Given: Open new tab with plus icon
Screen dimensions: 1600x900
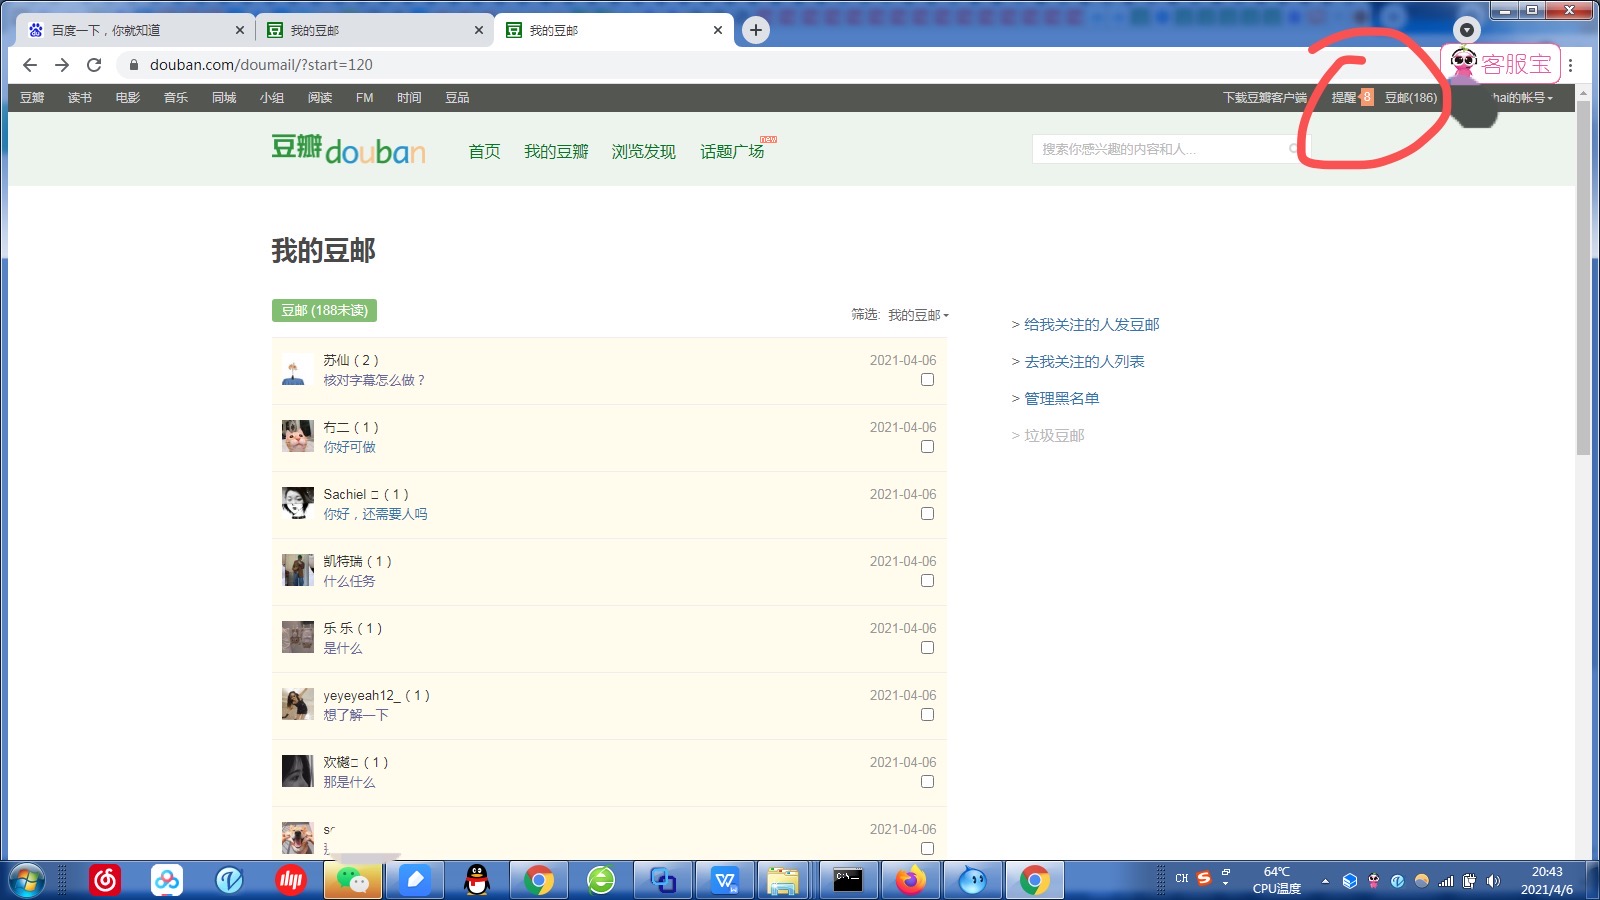Looking at the screenshot, I should [x=756, y=30].
